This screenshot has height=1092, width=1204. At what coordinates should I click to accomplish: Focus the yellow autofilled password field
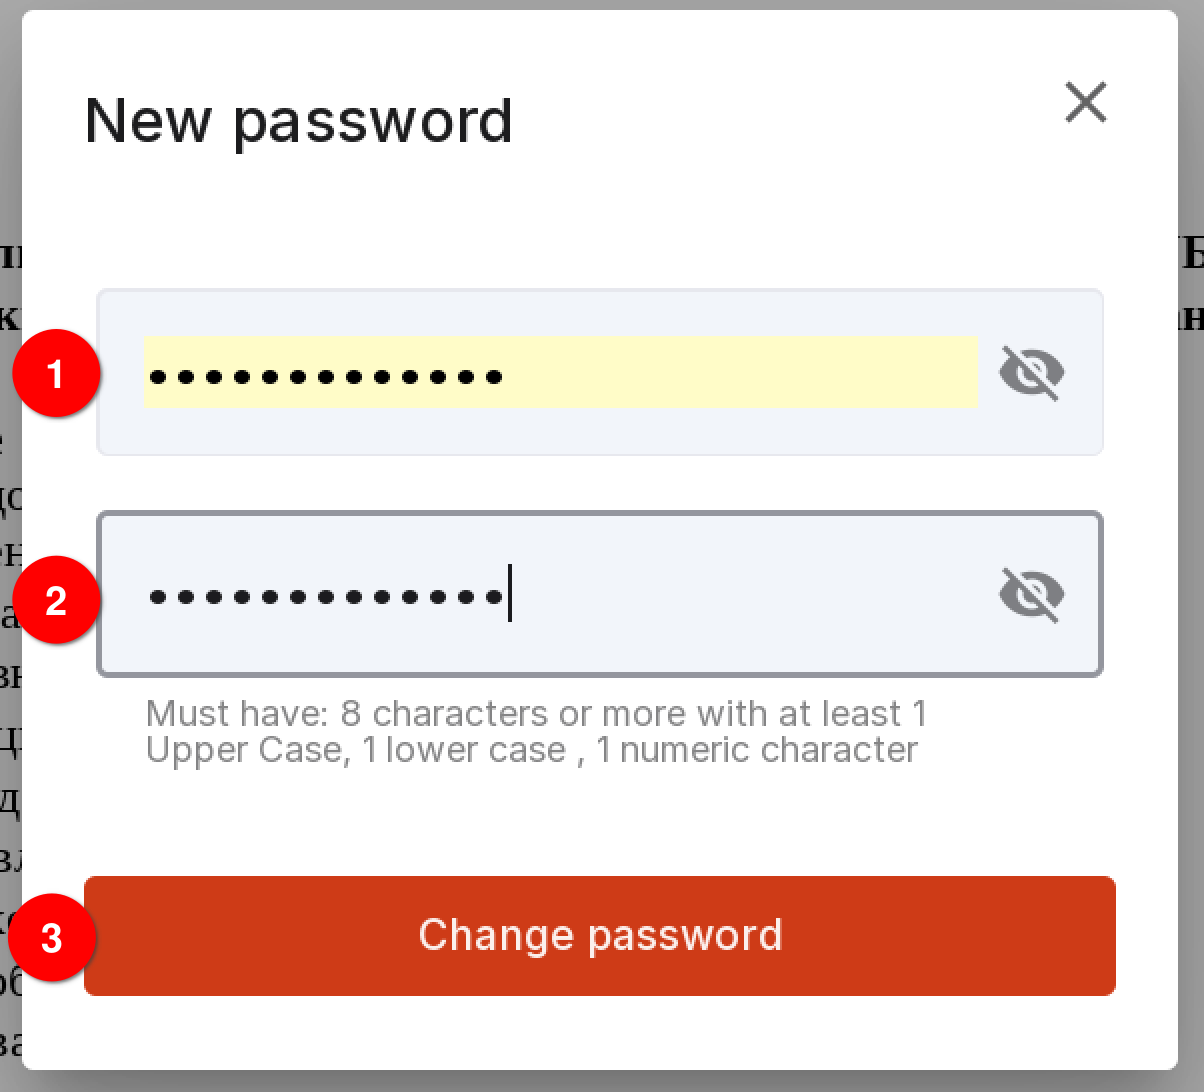point(560,371)
